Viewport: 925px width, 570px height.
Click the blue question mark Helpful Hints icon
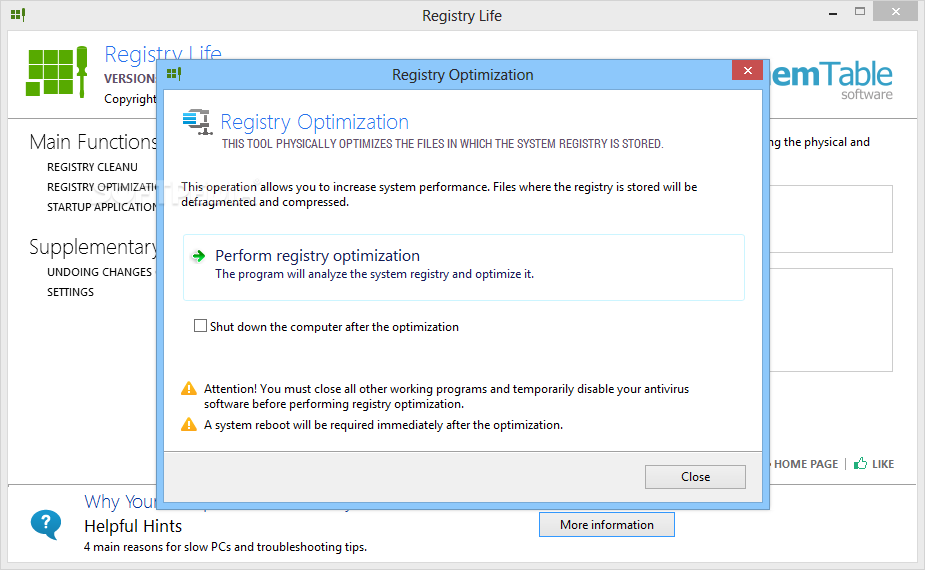point(46,524)
